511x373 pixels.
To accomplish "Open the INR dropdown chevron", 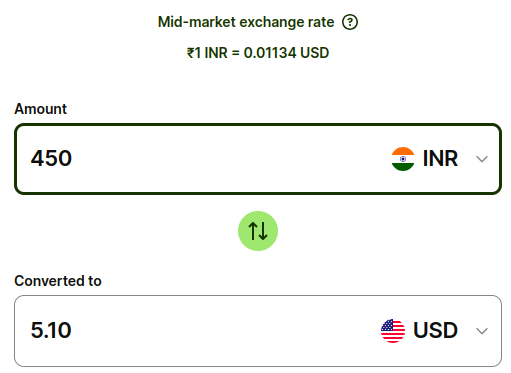I will (x=482, y=159).
